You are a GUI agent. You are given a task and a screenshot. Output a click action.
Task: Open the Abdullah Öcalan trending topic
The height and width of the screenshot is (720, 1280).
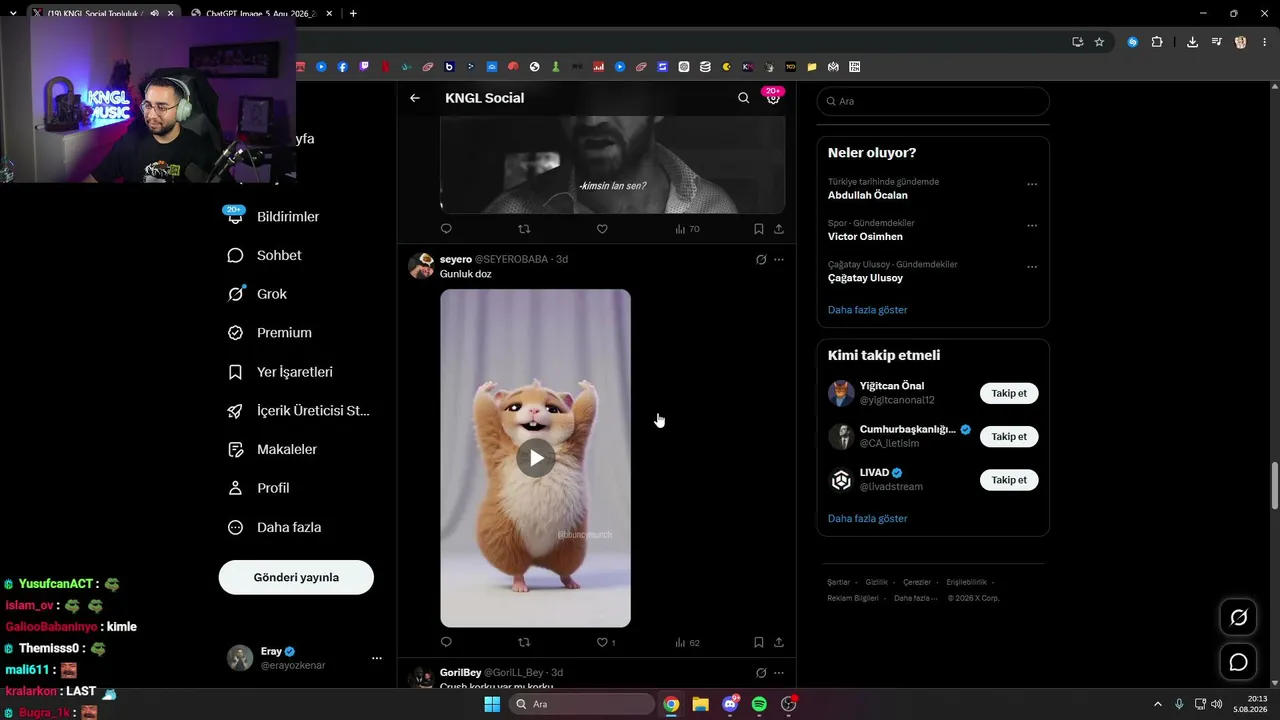point(868,196)
